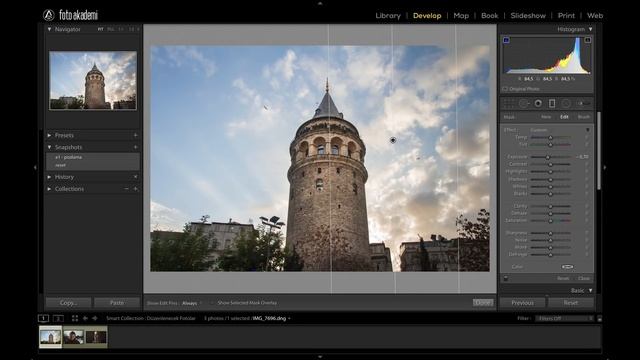Screen dimensions: 640x360
Task: Create snapshot with Snapshots plus icon
Action: (136, 147)
